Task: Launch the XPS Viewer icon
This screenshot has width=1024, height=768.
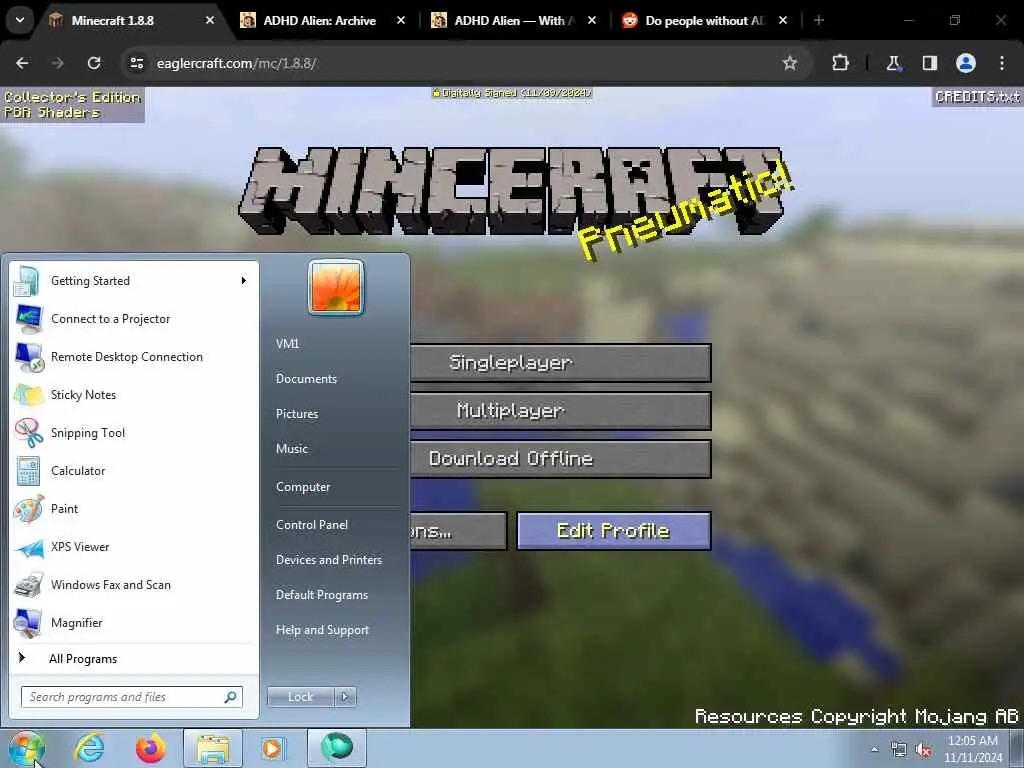Action: coord(27,547)
